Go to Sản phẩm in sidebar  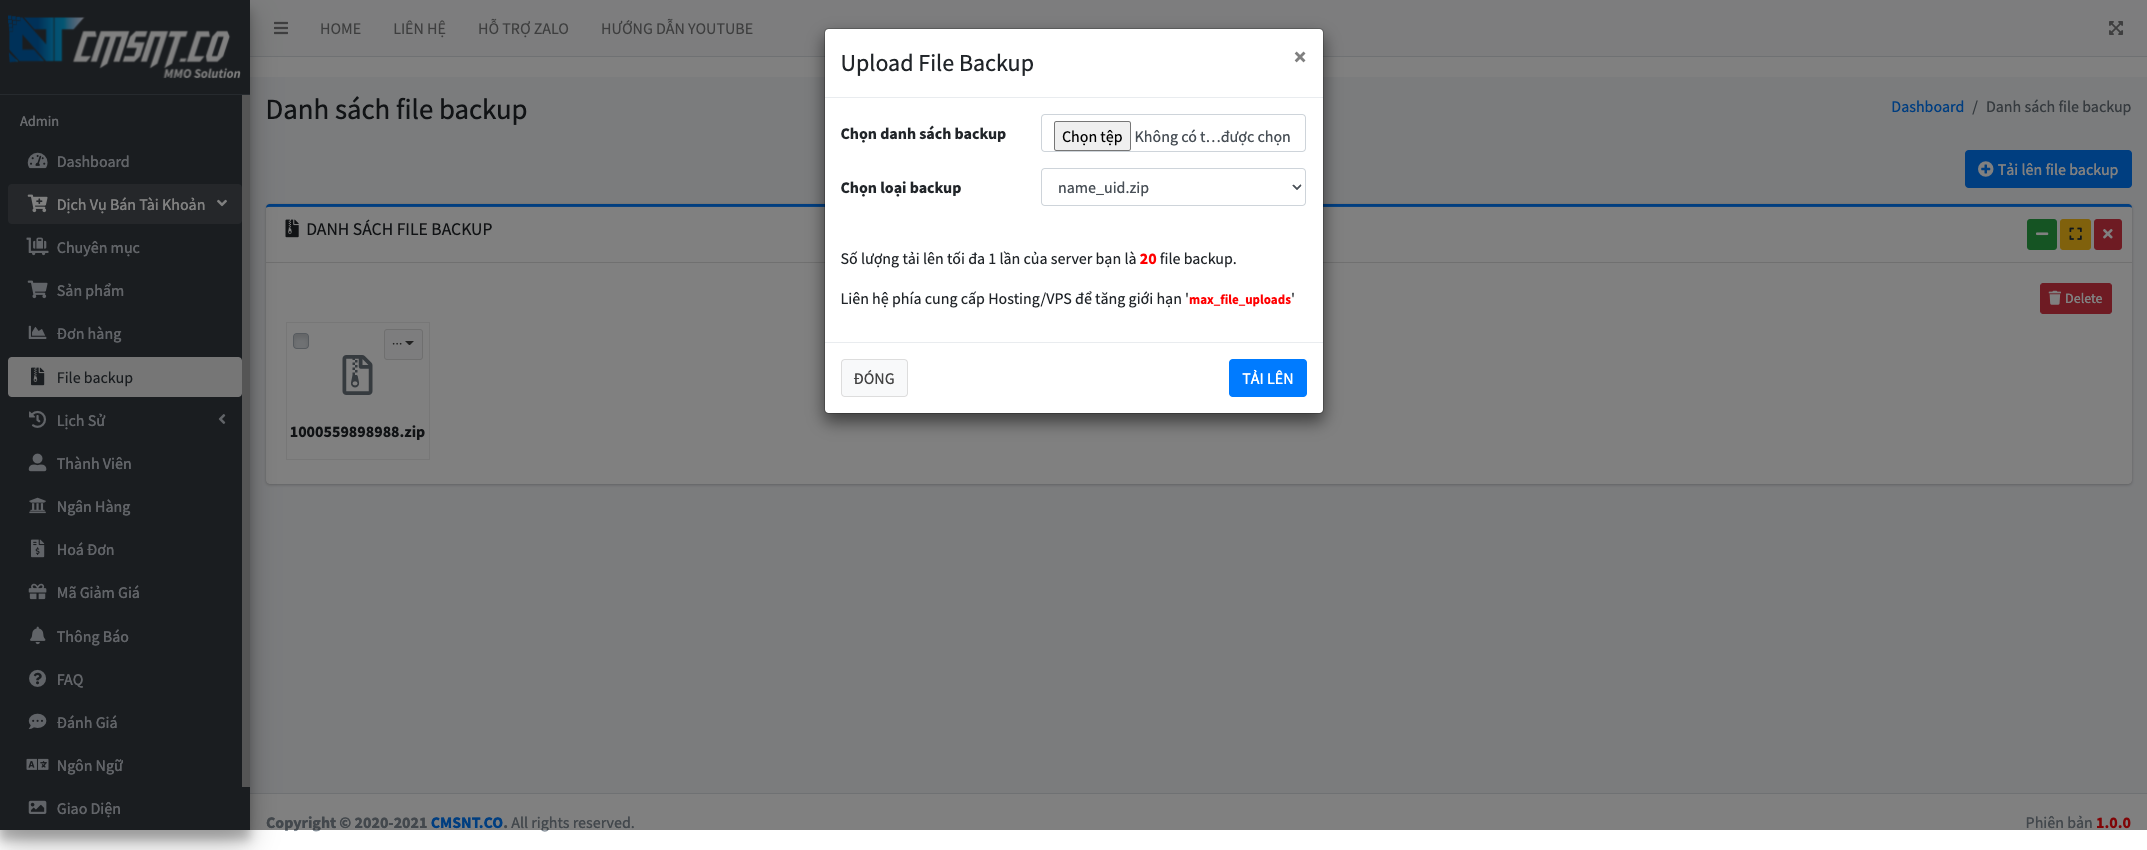point(90,290)
